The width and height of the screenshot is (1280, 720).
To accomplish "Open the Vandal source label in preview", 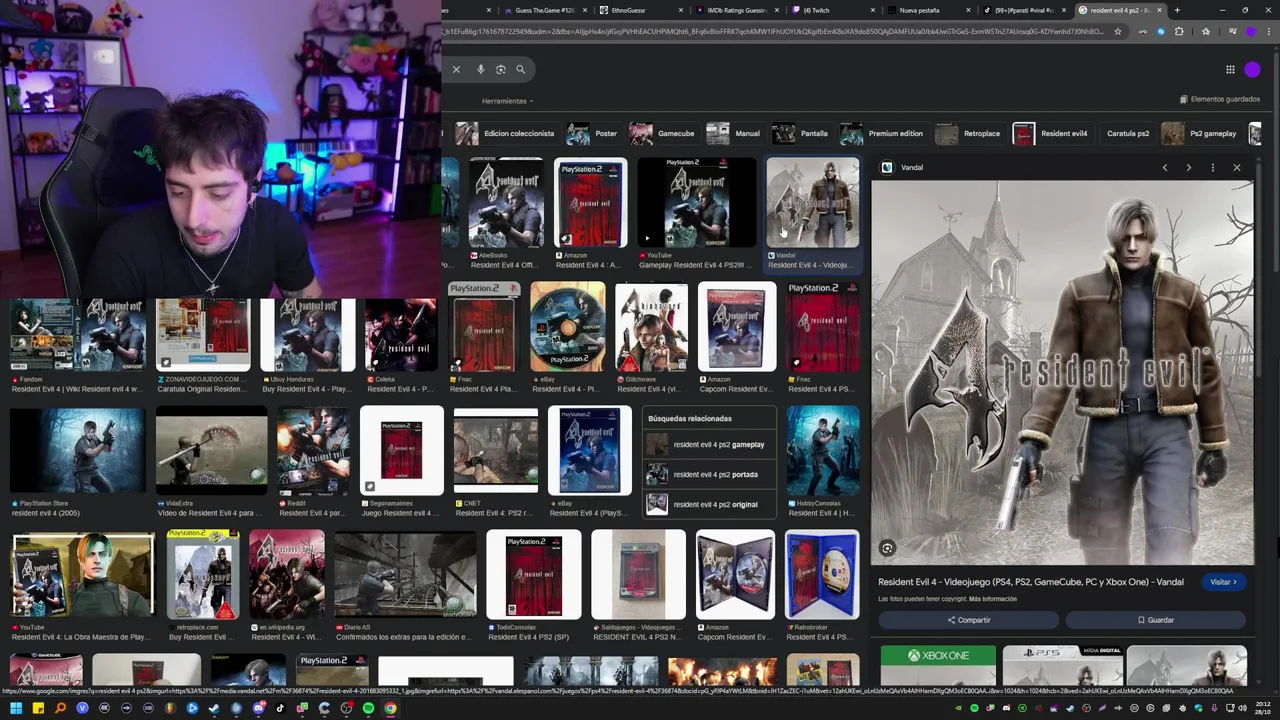I will tap(903, 167).
